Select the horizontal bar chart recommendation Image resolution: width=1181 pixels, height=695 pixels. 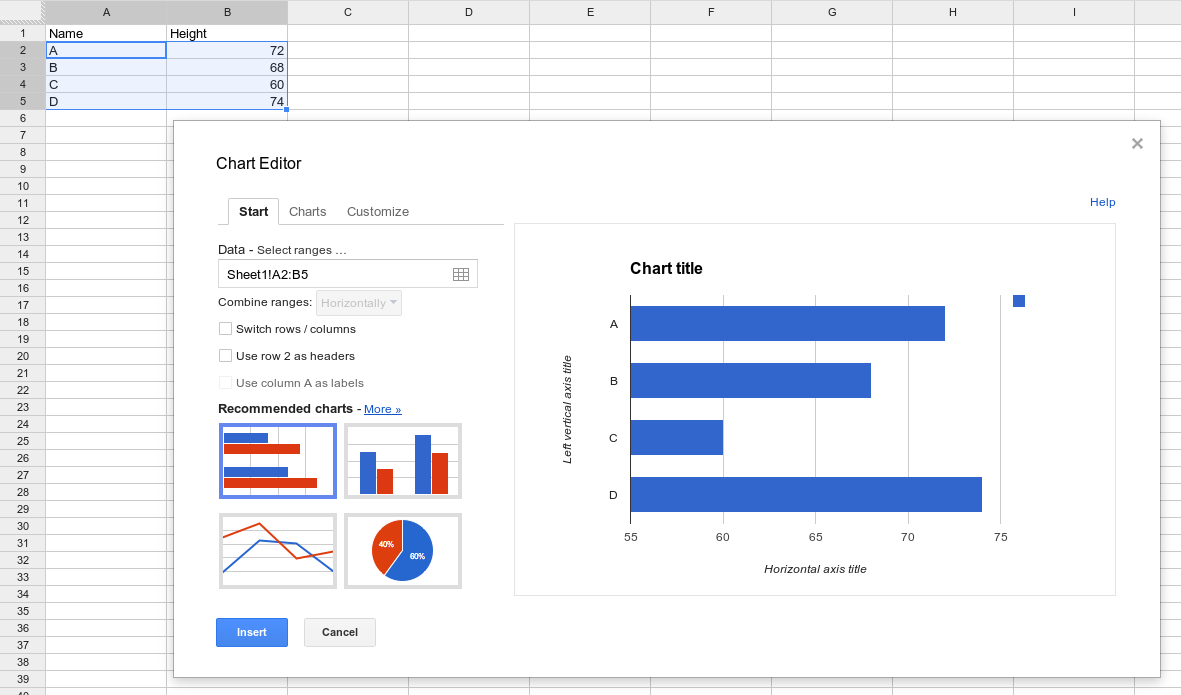point(277,460)
